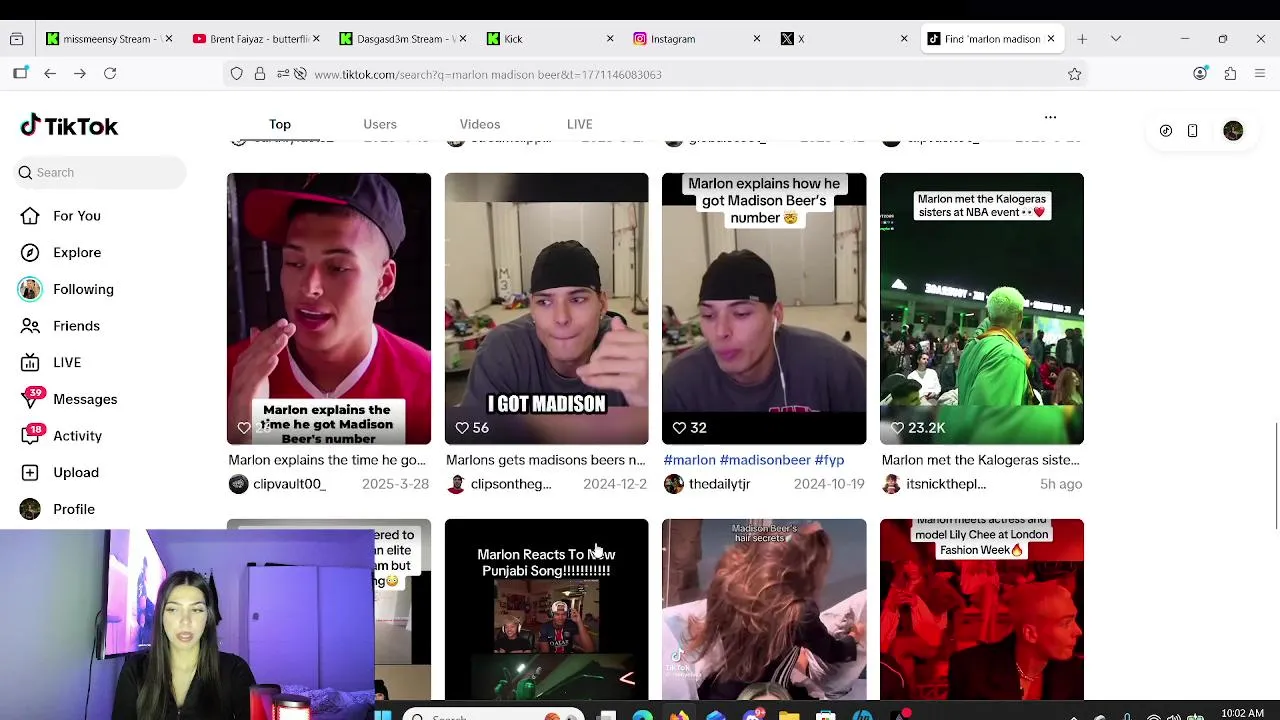Open red-jersey Marlon video thumbnail
Viewport: 1280px width, 720px height.
point(329,309)
